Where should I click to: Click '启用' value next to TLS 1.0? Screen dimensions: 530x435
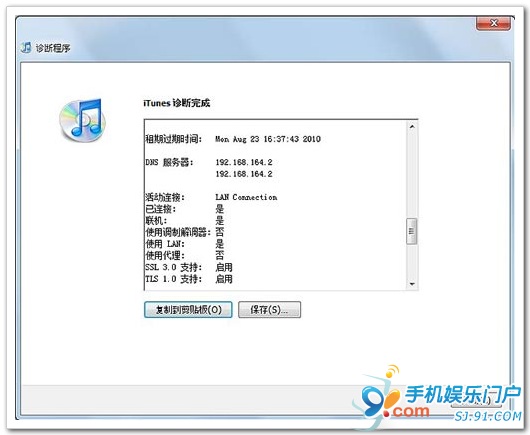click(x=224, y=279)
